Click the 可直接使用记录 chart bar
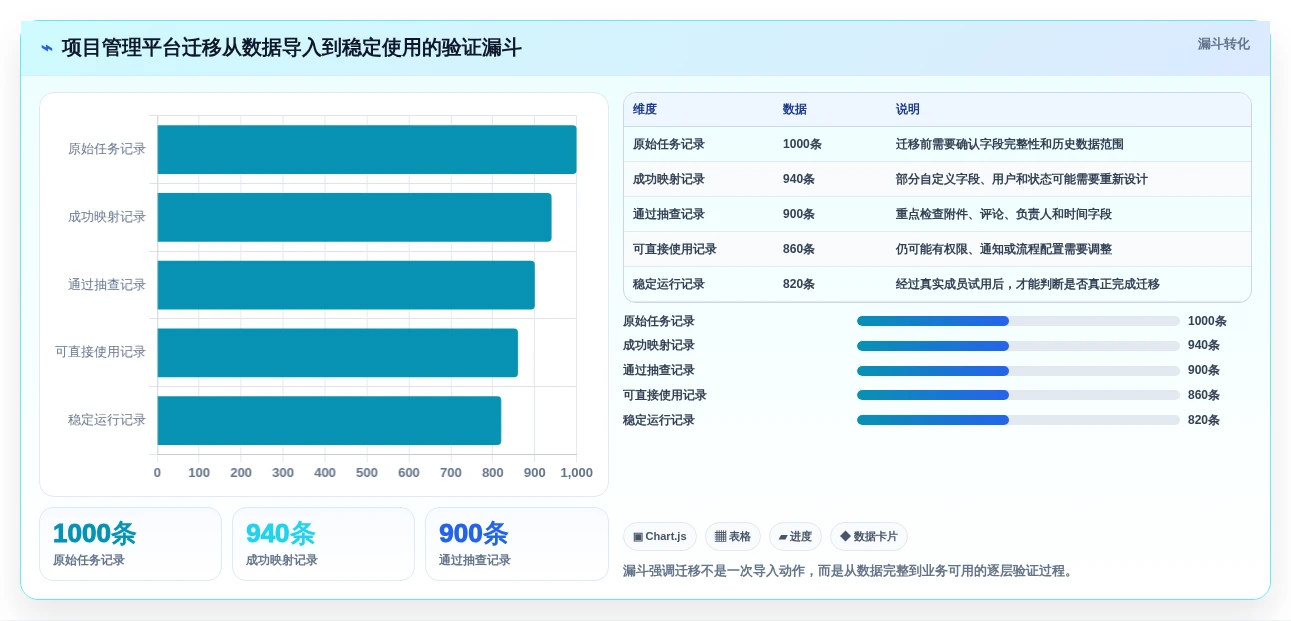1291x621 pixels. pos(338,353)
